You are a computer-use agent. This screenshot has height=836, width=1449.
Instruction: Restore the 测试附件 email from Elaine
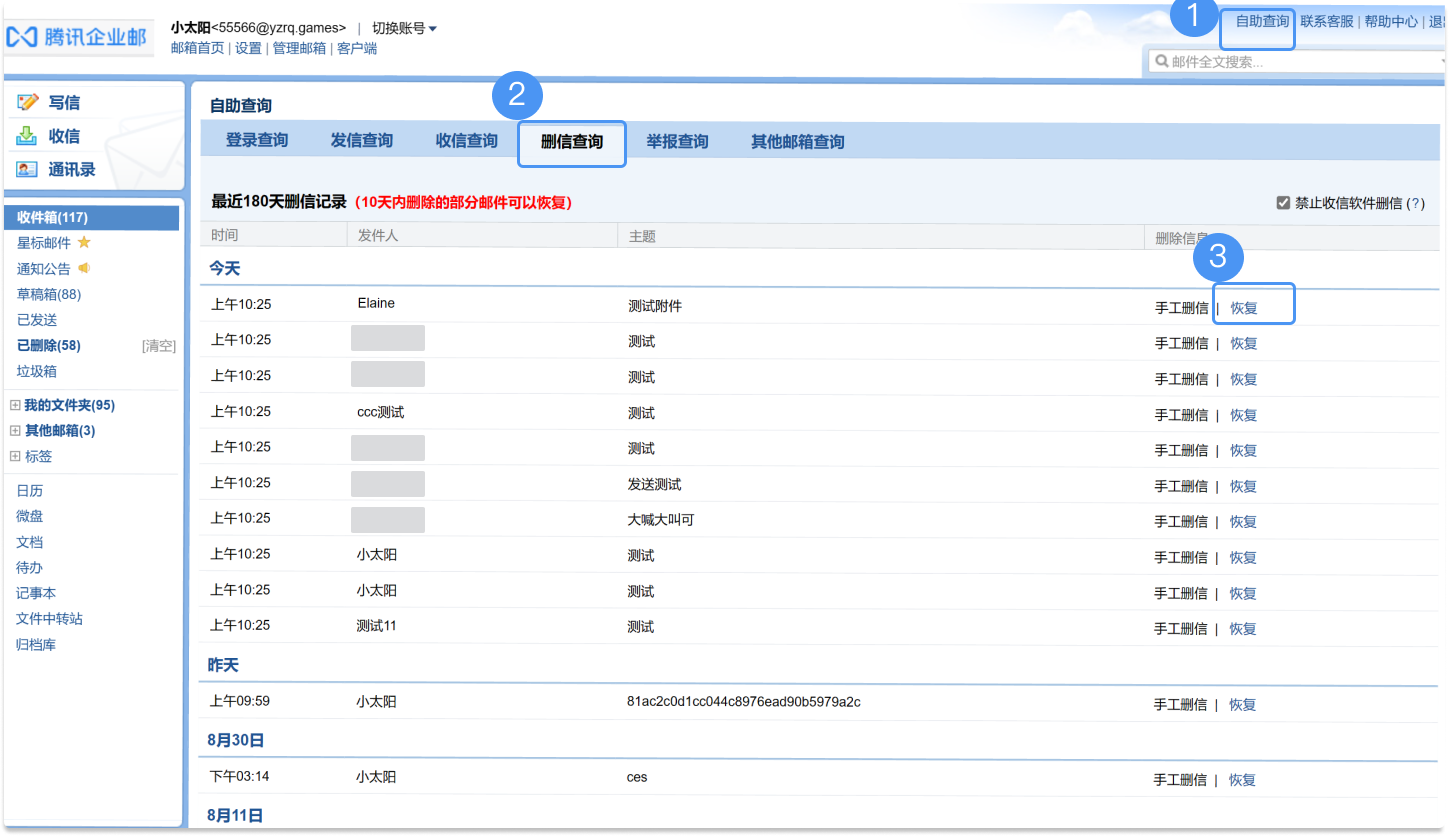pyautogui.click(x=1244, y=308)
